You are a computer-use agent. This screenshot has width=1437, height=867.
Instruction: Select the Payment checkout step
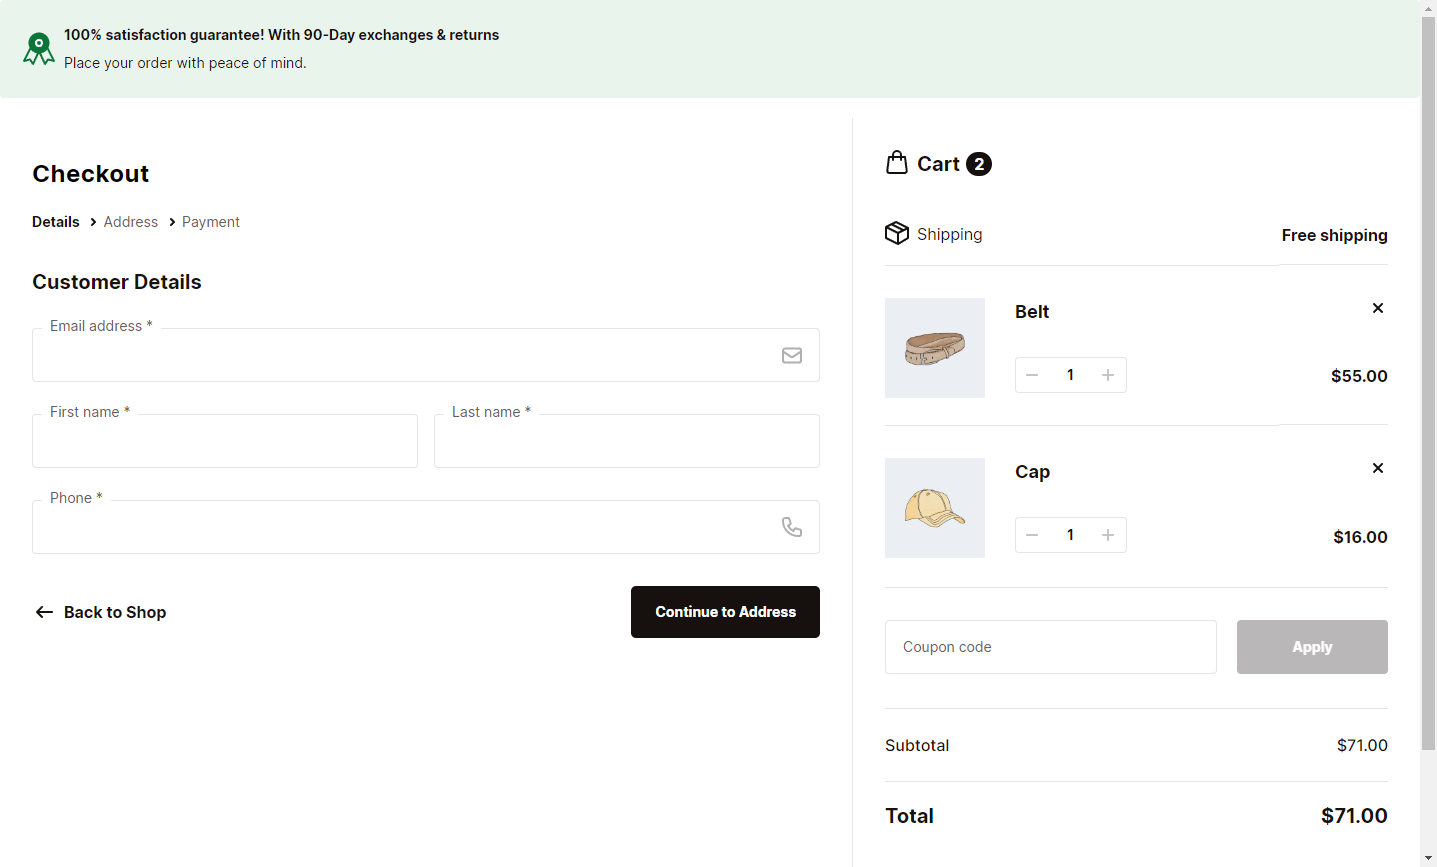point(210,221)
